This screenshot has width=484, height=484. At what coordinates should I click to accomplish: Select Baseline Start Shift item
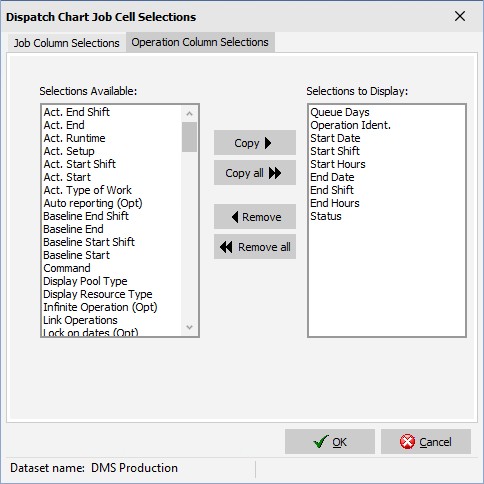tap(89, 242)
